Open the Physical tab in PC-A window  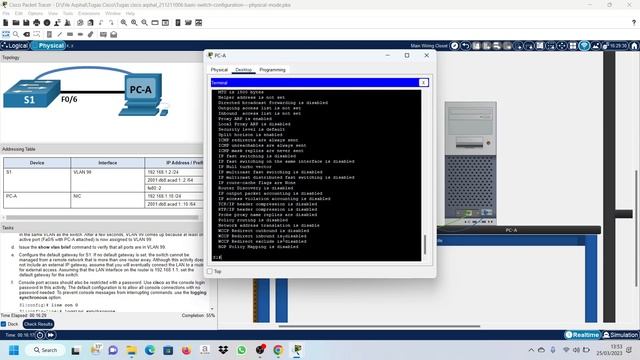(219, 70)
